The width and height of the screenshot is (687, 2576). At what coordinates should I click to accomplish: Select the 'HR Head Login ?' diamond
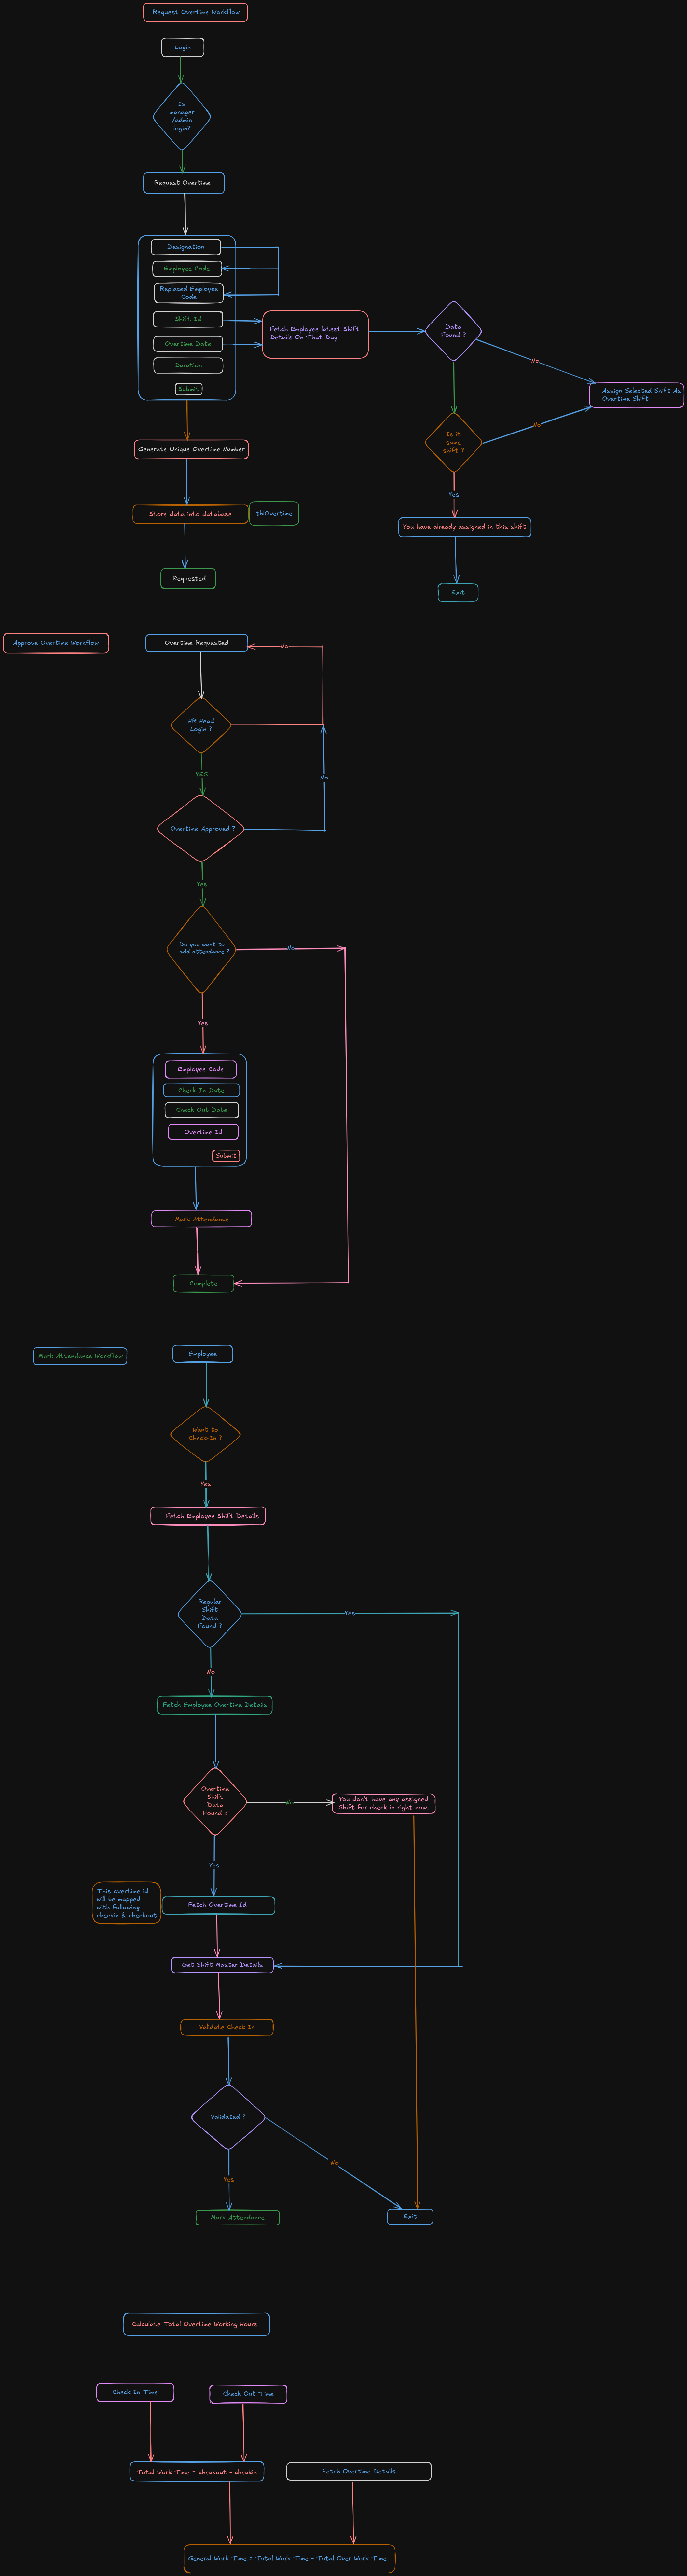click(x=201, y=725)
